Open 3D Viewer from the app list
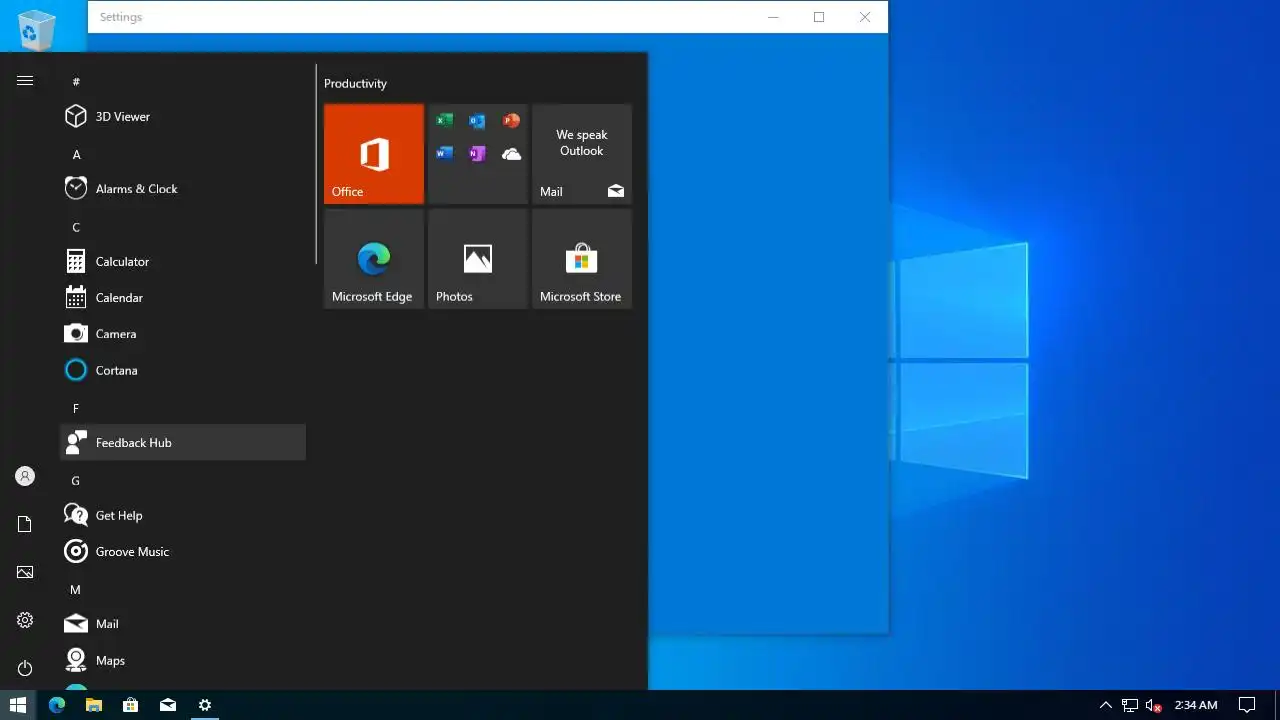The height and width of the screenshot is (720, 1280). tap(183, 116)
